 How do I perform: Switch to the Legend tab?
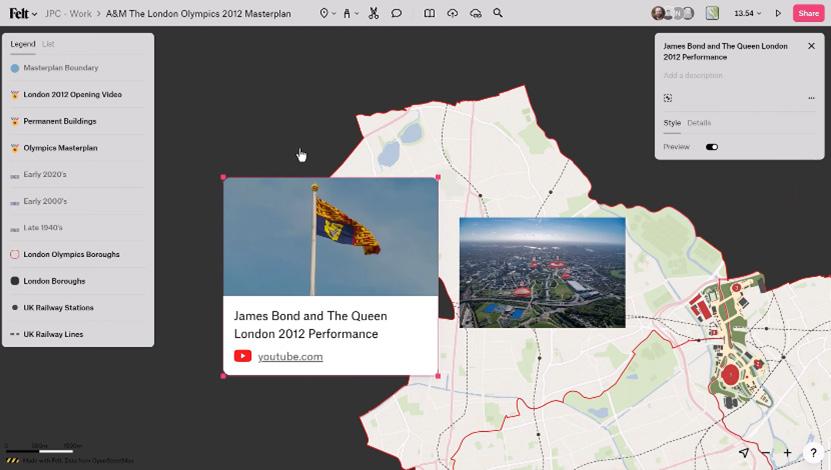23,44
